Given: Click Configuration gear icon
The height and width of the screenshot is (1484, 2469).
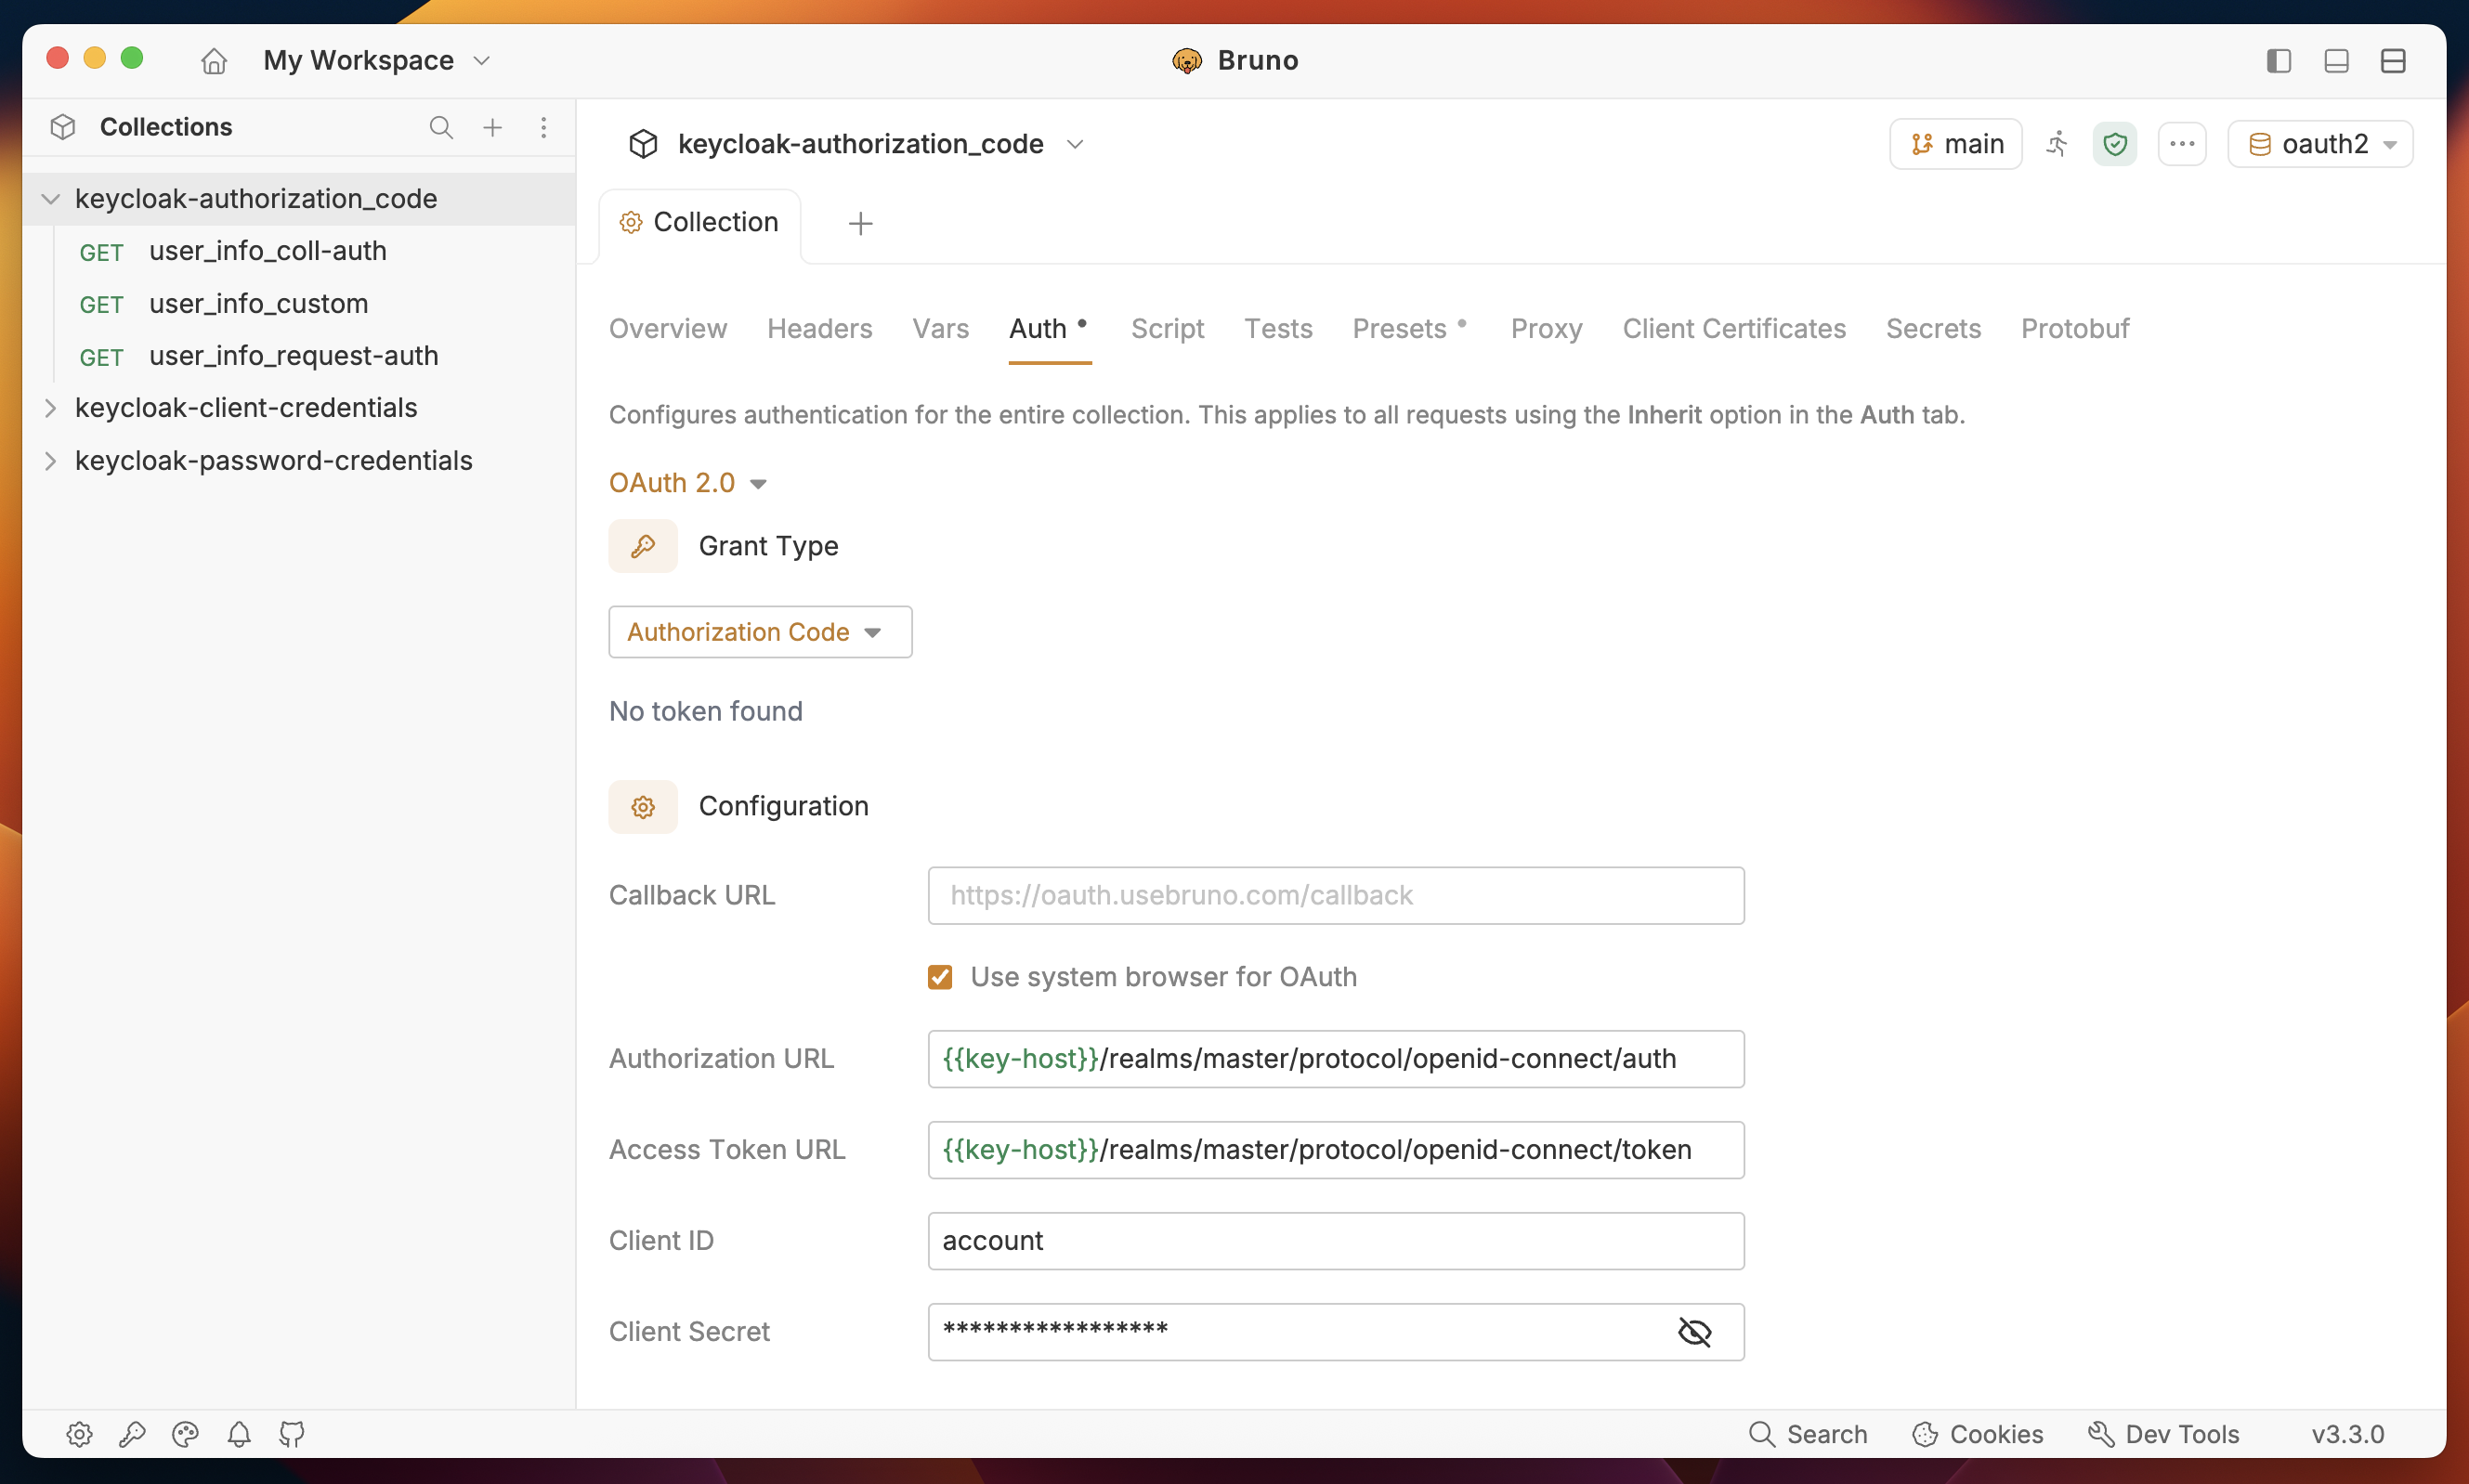Looking at the screenshot, I should pyautogui.click(x=643, y=806).
